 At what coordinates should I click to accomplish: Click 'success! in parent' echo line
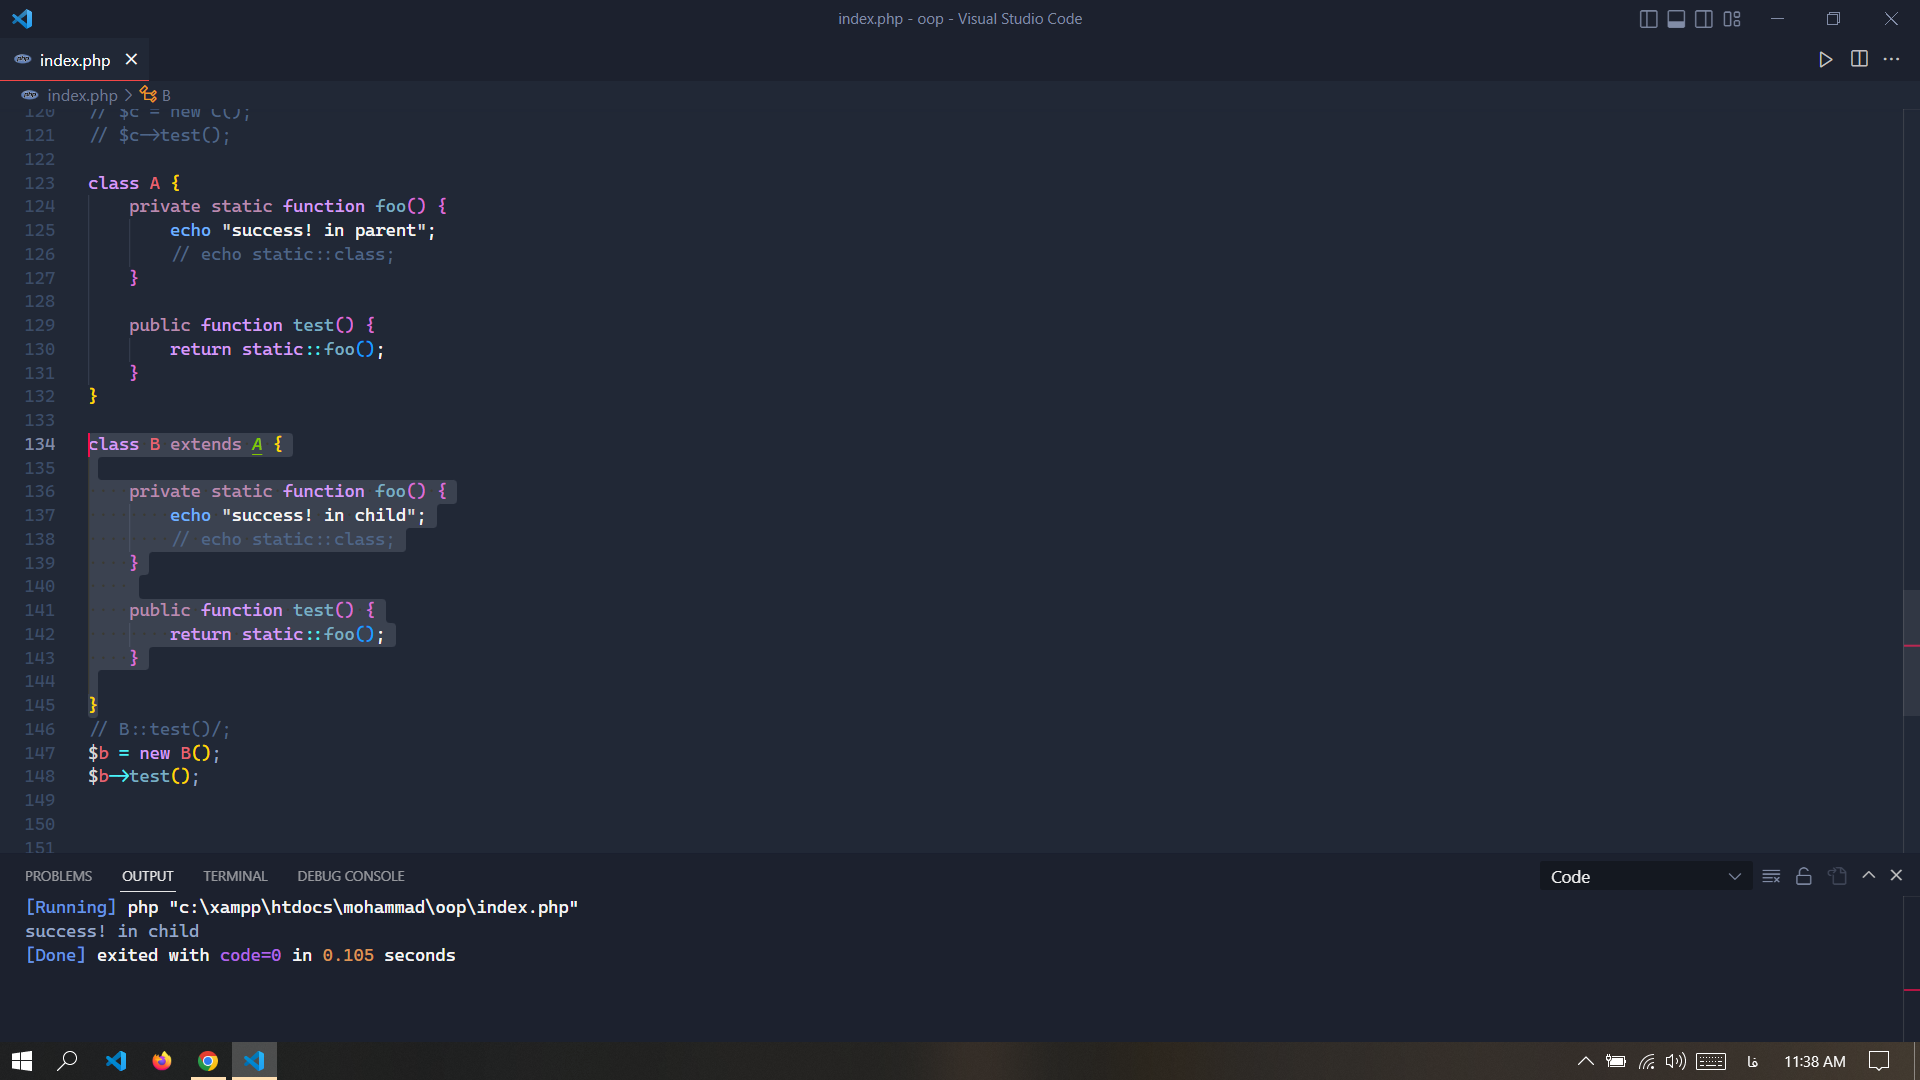point(303,230)
